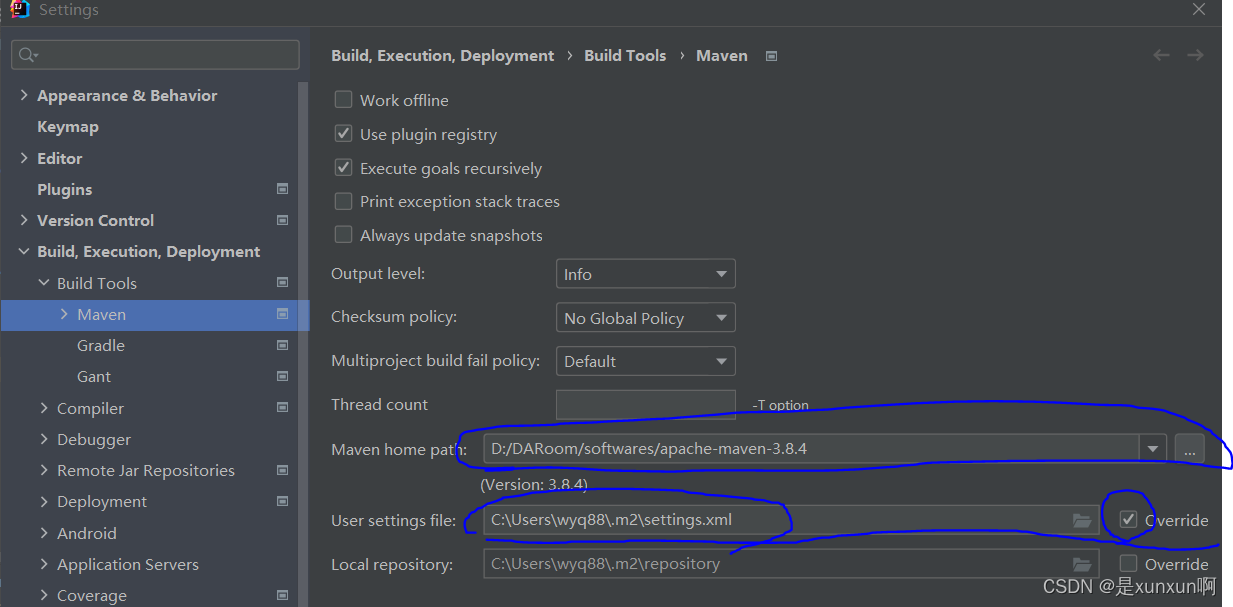Click the Maven home path text field

click(x=811, y=449)
